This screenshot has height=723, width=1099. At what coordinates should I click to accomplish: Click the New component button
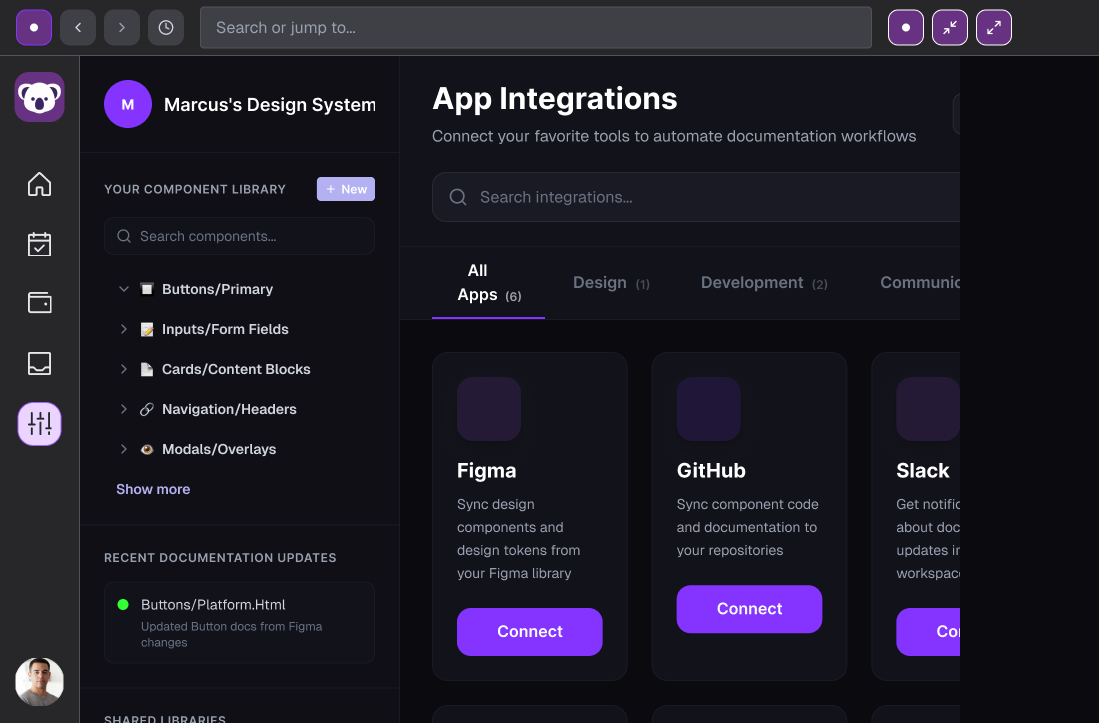point(346,189)
